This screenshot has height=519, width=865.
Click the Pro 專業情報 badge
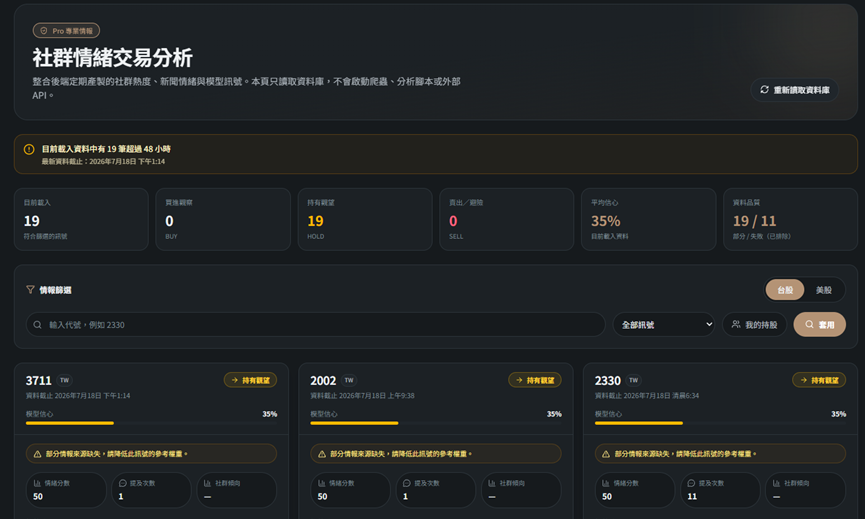point(66,31)
